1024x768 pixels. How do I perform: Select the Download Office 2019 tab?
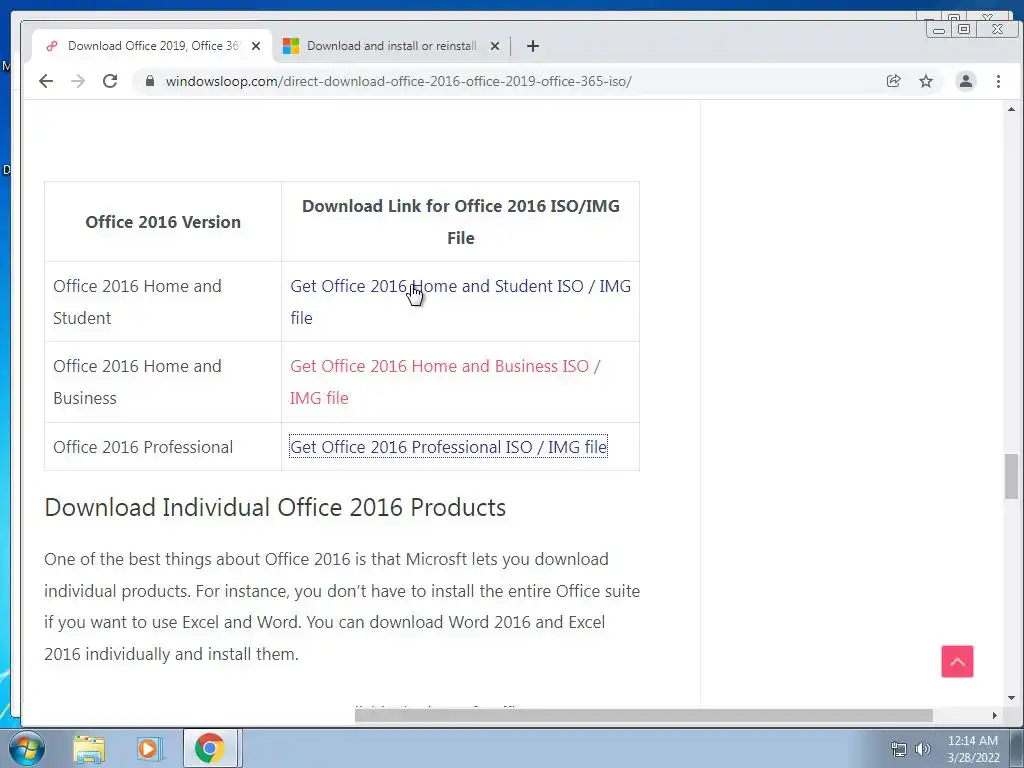[x=153, y=46]
